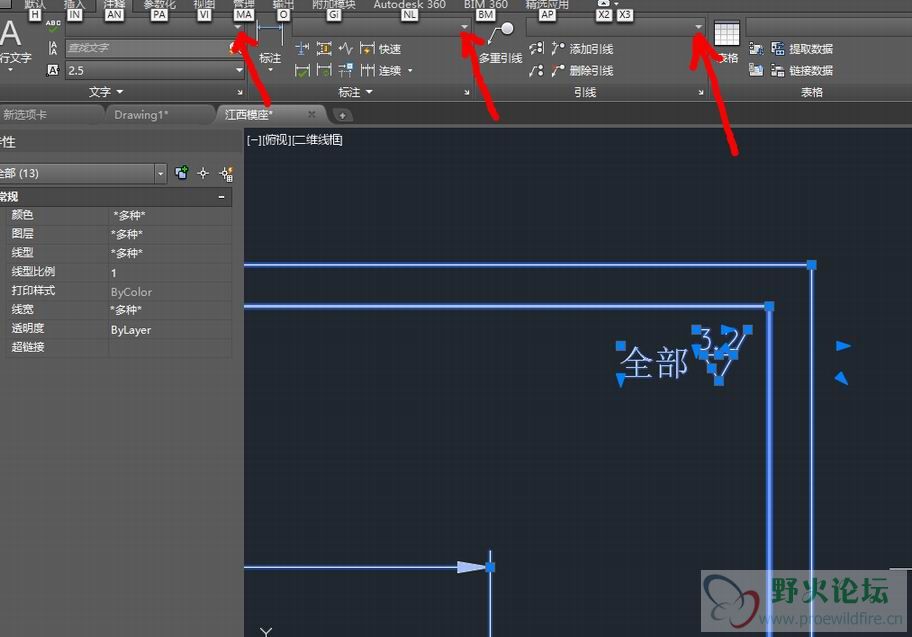Open quick select from properties palette
Viewport: 912px width, 637px height.
(x=226, y=173)
